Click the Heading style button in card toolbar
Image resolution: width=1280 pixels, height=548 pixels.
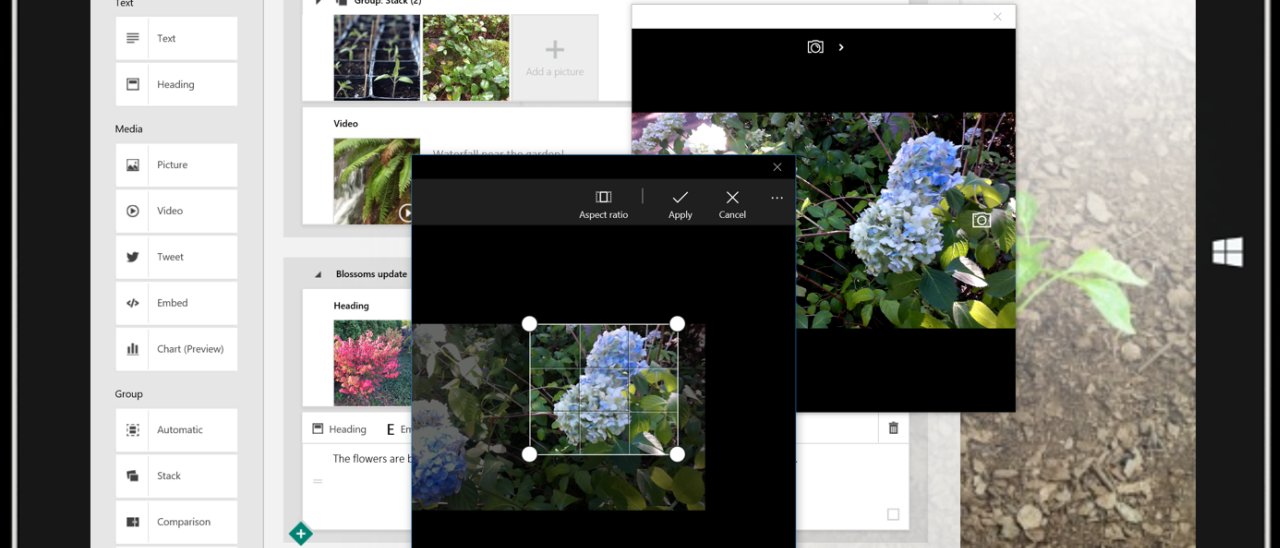click(339, 429)
